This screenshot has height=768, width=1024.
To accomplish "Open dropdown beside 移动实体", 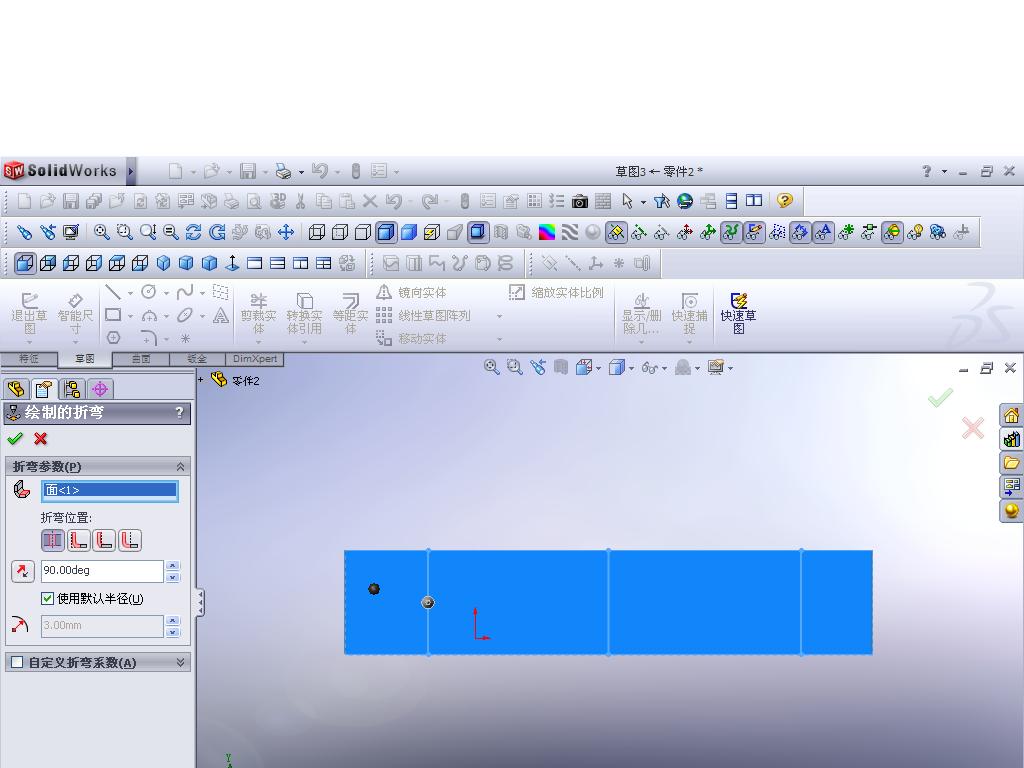I will [500, 339].
